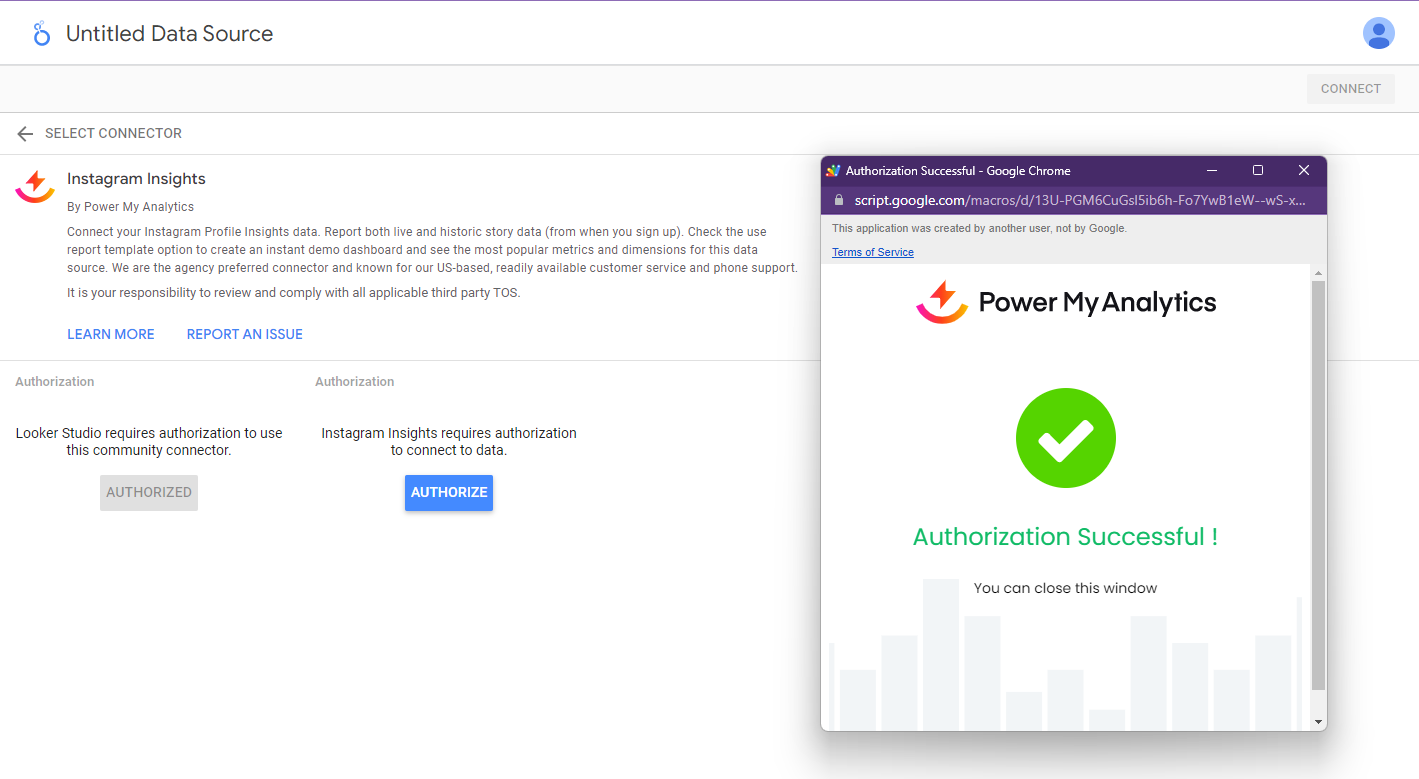
Task: Open the Terms of Service link
Action: point(872,252)
